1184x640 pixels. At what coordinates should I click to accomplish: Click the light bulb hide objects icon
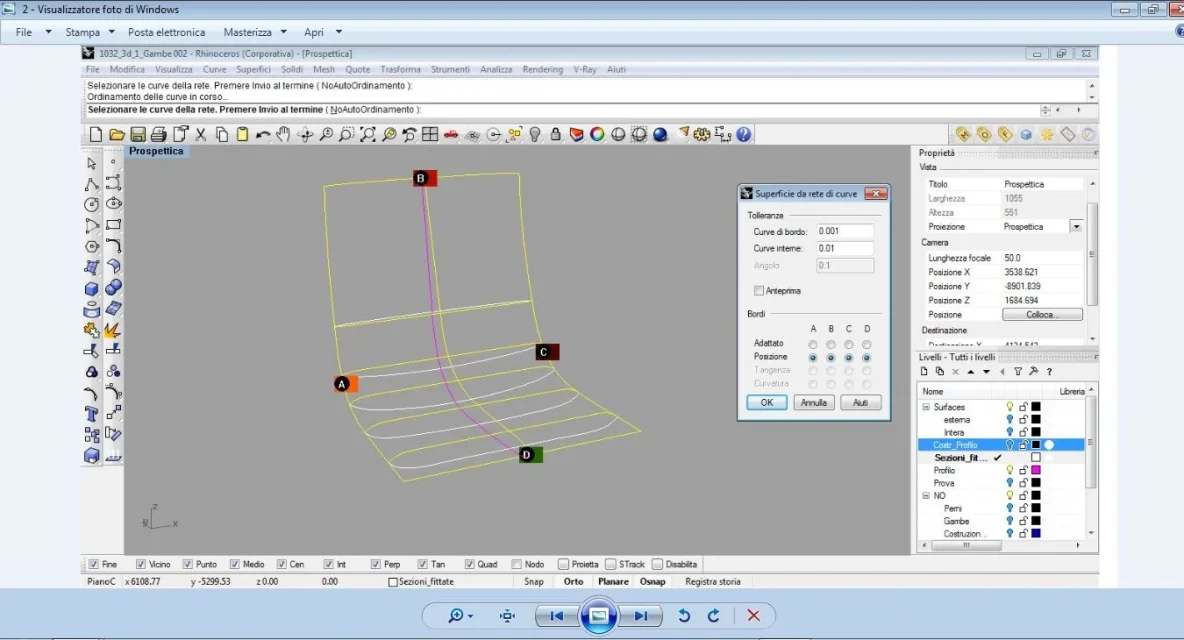click(x=535, y=134)
